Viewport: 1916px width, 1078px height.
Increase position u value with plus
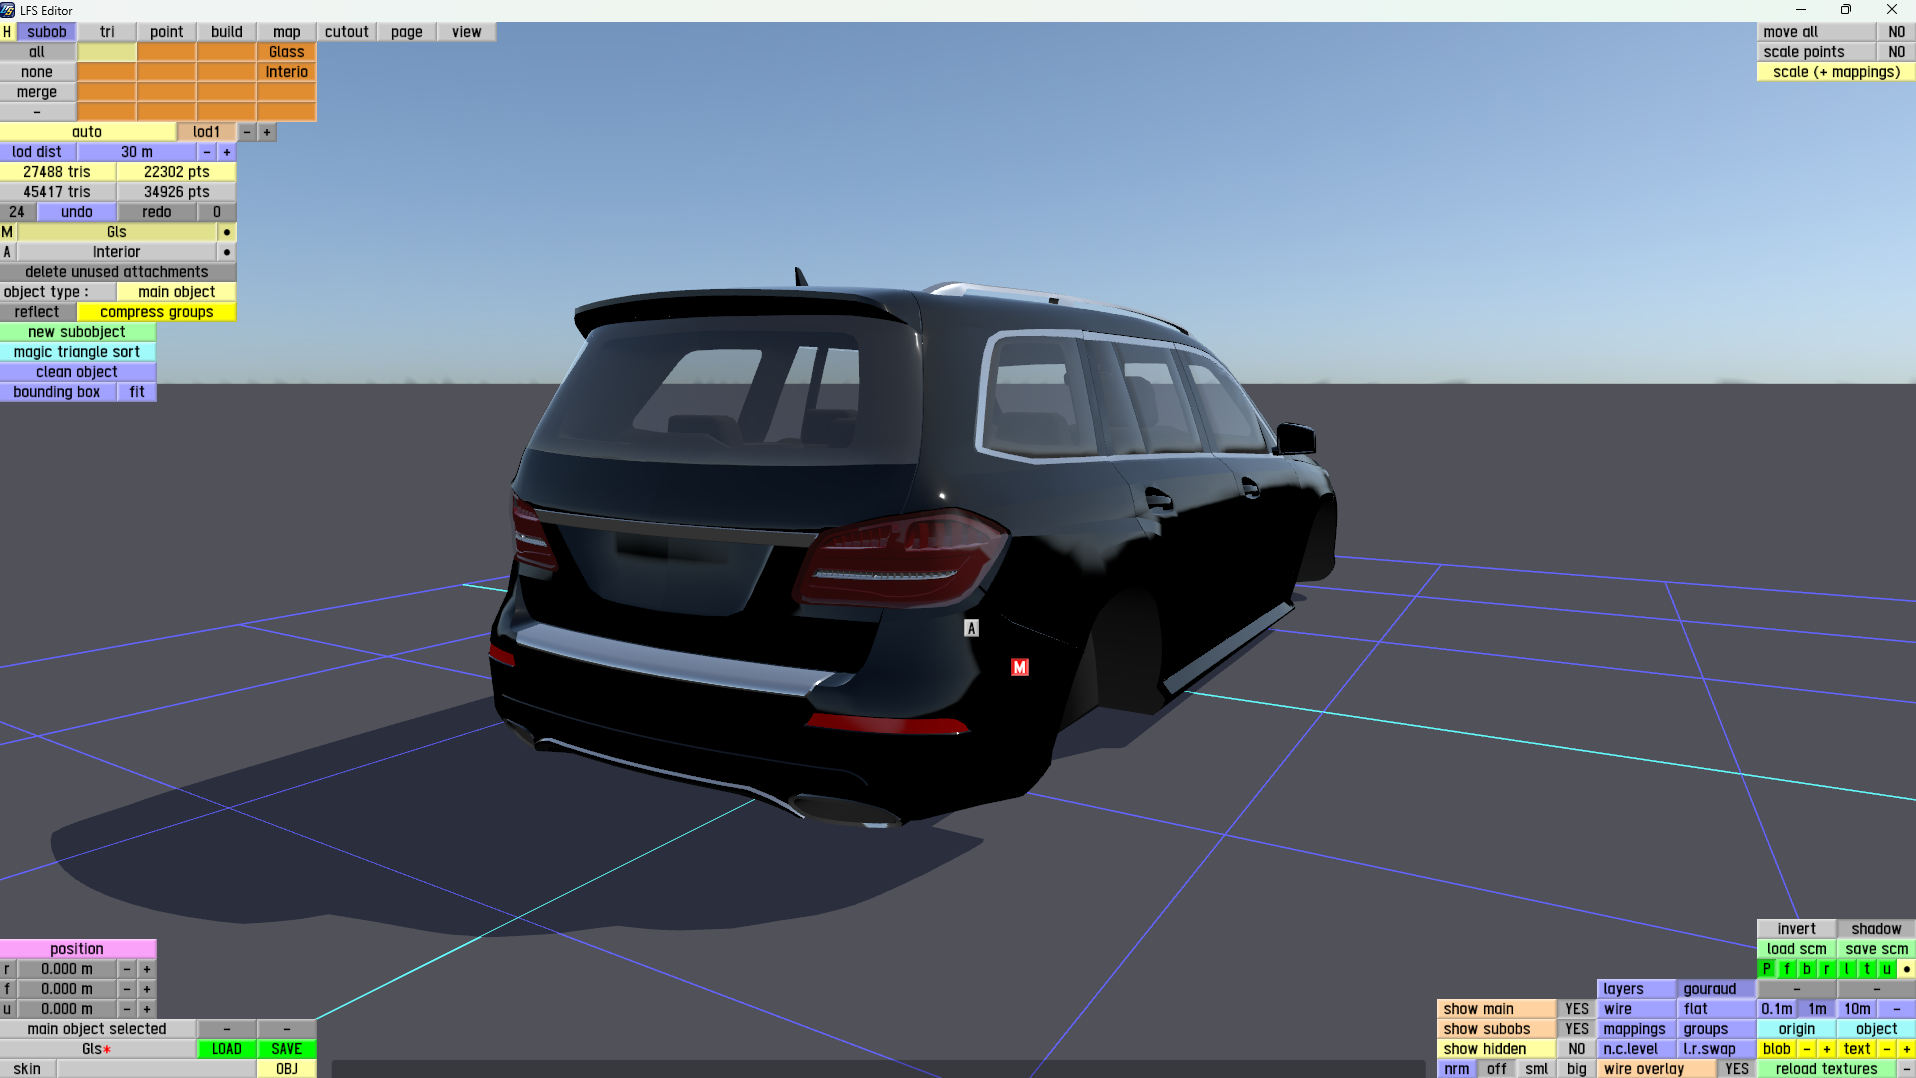147,1009
